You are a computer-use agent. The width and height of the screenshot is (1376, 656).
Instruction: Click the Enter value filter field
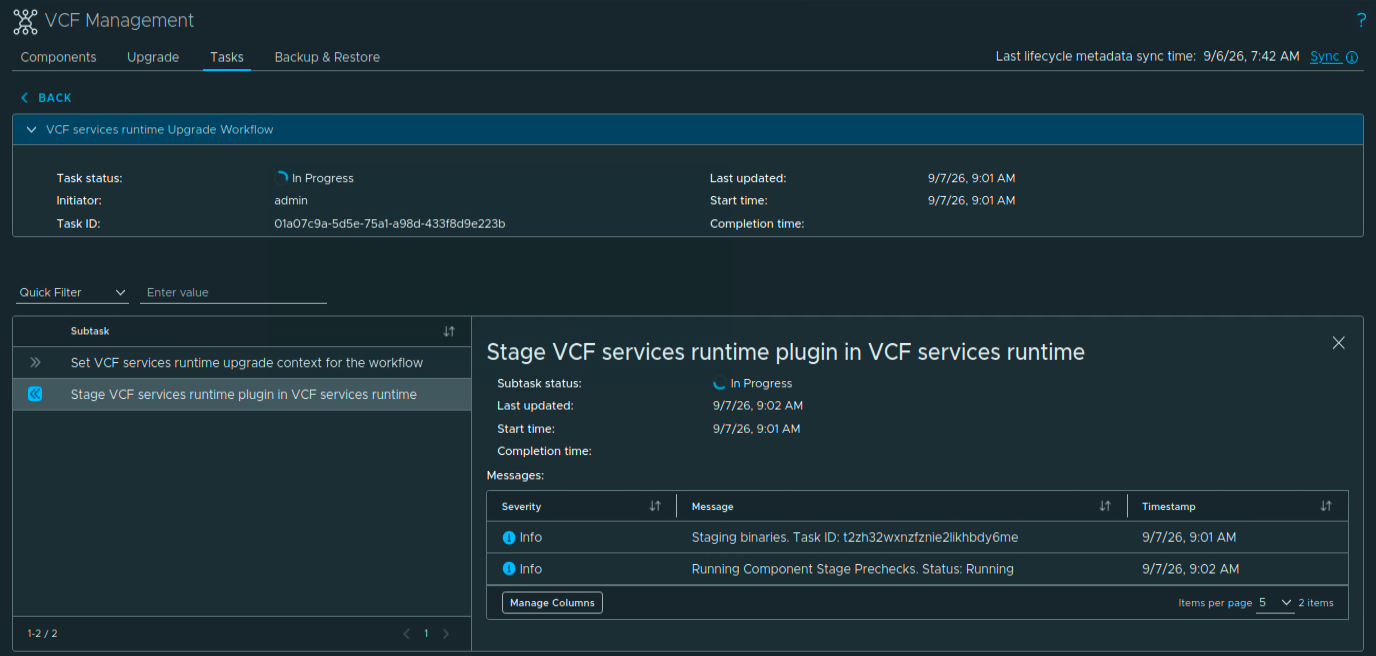coord(233,293)
